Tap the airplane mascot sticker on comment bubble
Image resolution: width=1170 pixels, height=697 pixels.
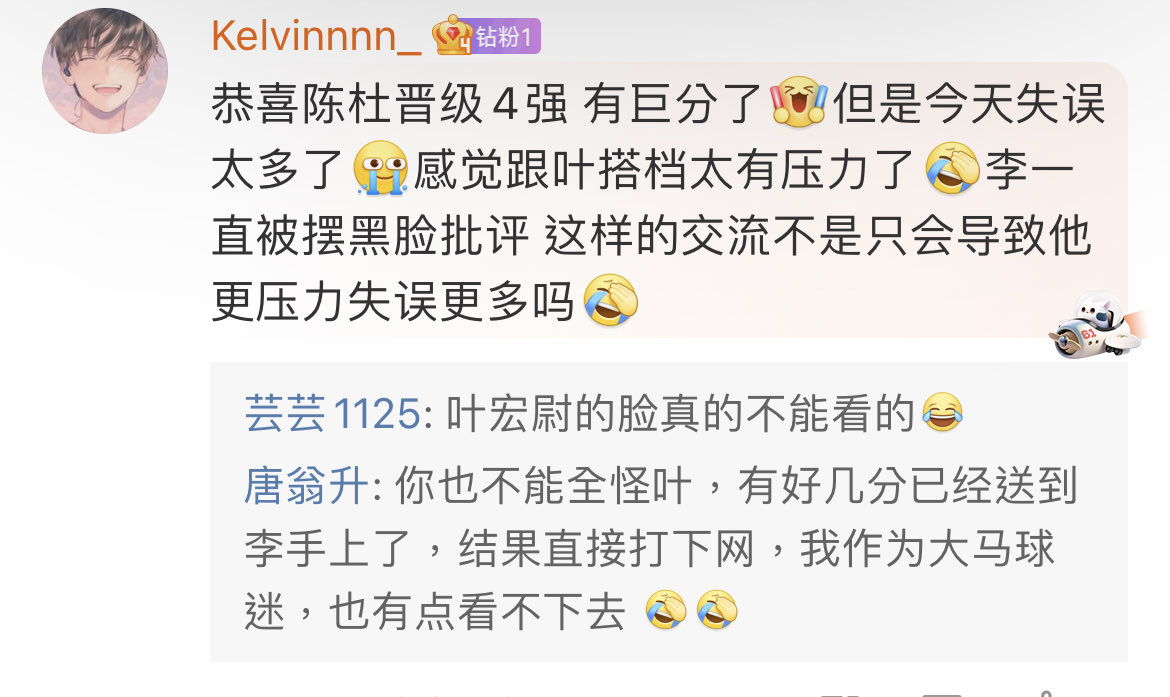pyautogui.click(x=1097, y=326)
